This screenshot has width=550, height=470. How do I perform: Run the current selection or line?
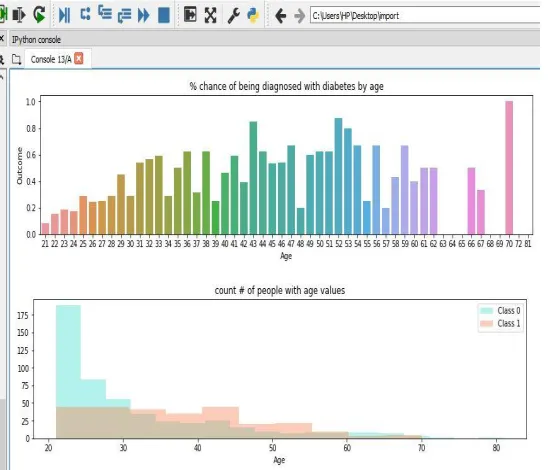[19, 15]
